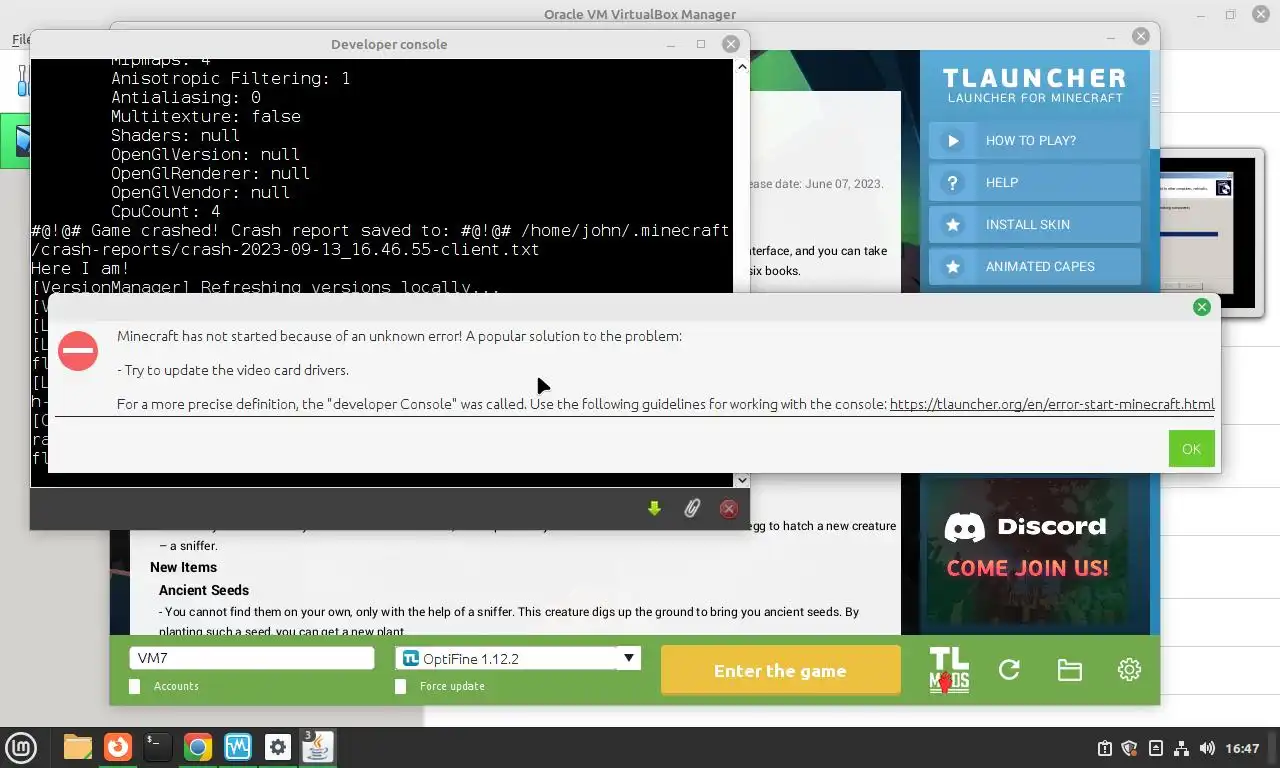Screen dimensions: 1280x768
Task: Click the refresh icon in TLauncher bar
Action: (x=1009, y=670)
